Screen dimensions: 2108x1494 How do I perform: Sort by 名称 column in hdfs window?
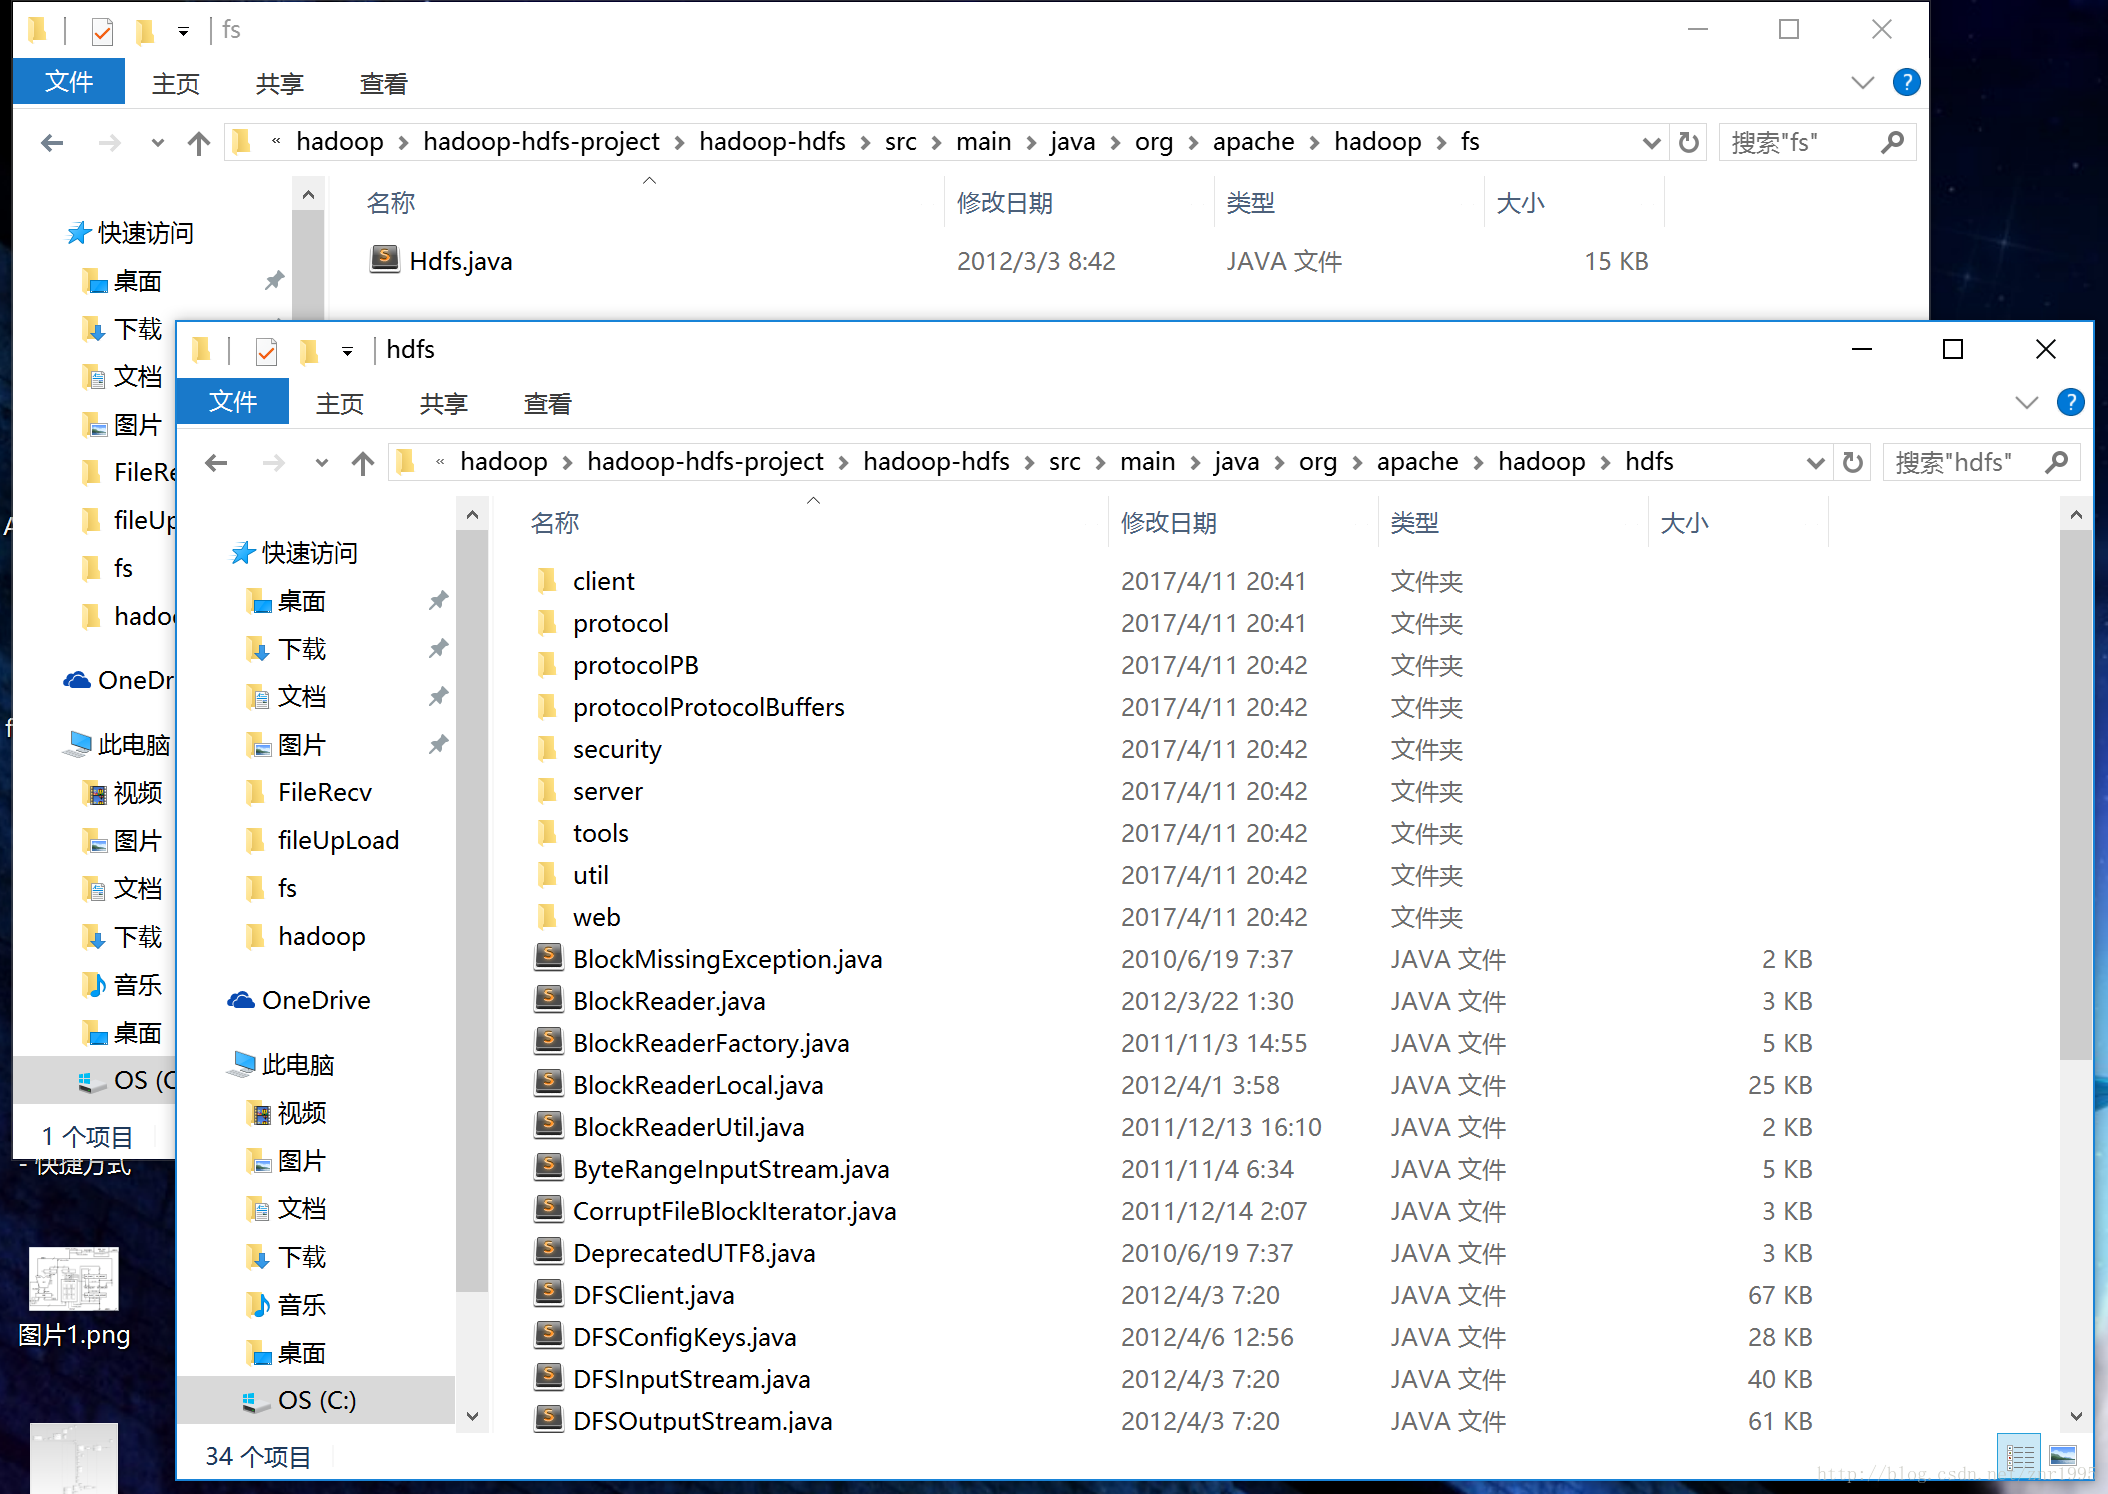812,522
